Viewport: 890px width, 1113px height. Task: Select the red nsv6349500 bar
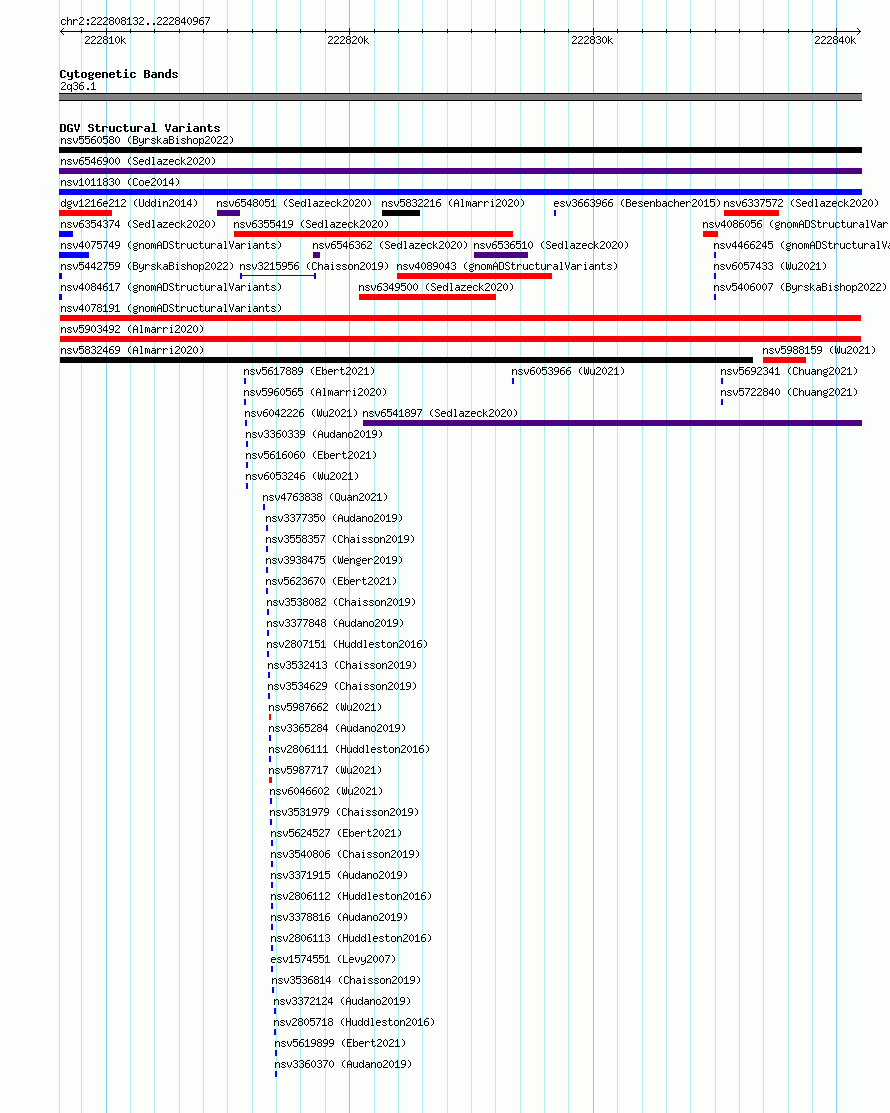coord(427,297)
